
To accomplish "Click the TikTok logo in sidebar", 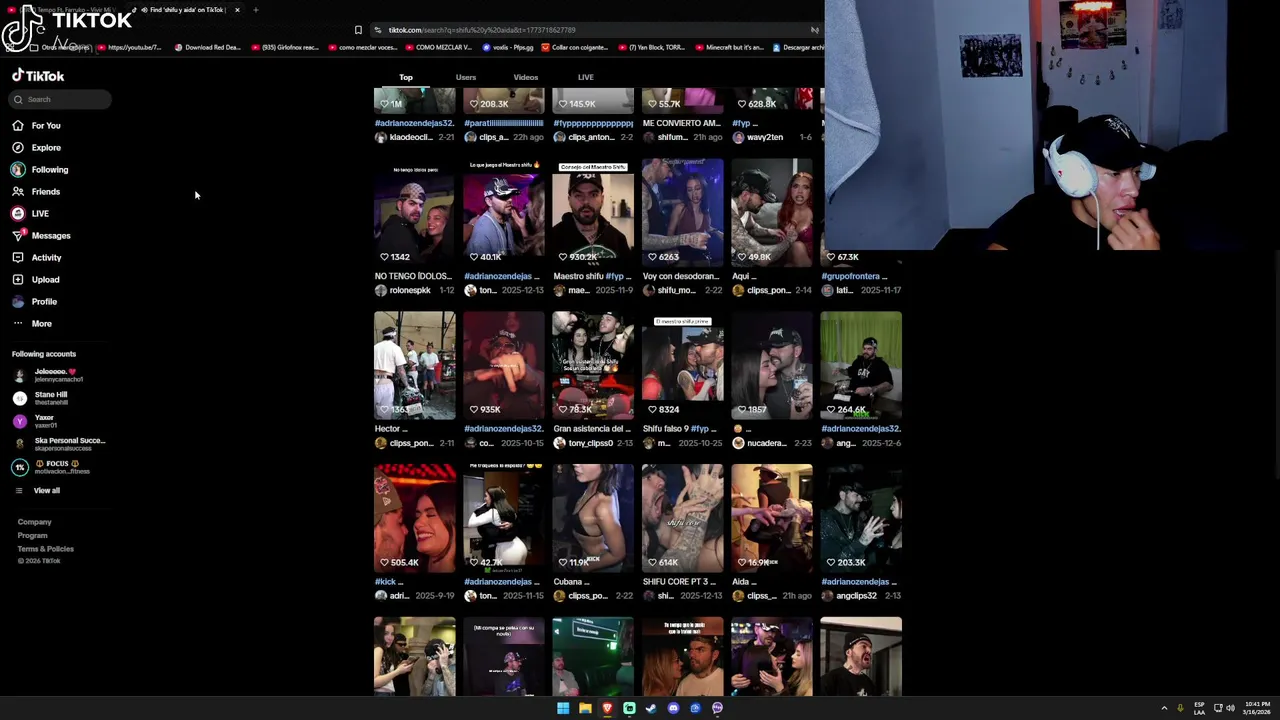I will pyautogui.click(x=38, y=76).
